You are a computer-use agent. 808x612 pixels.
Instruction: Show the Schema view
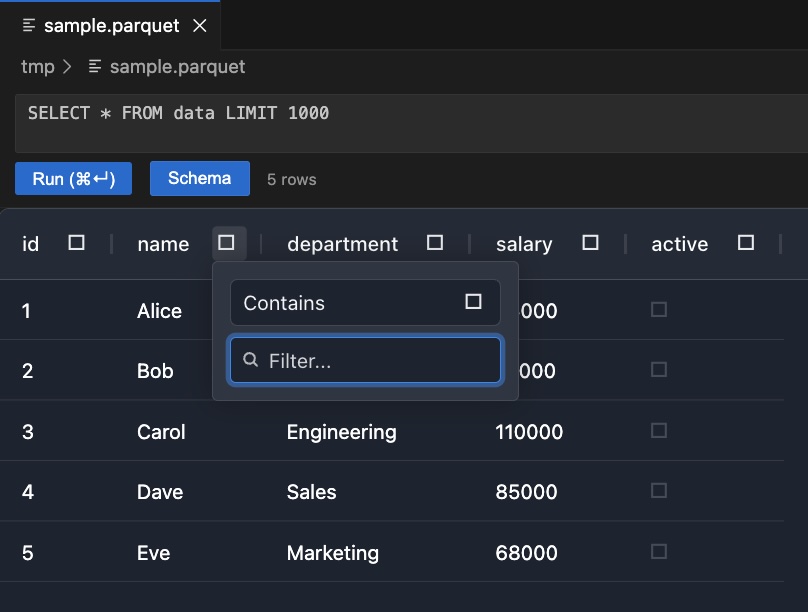199,178
